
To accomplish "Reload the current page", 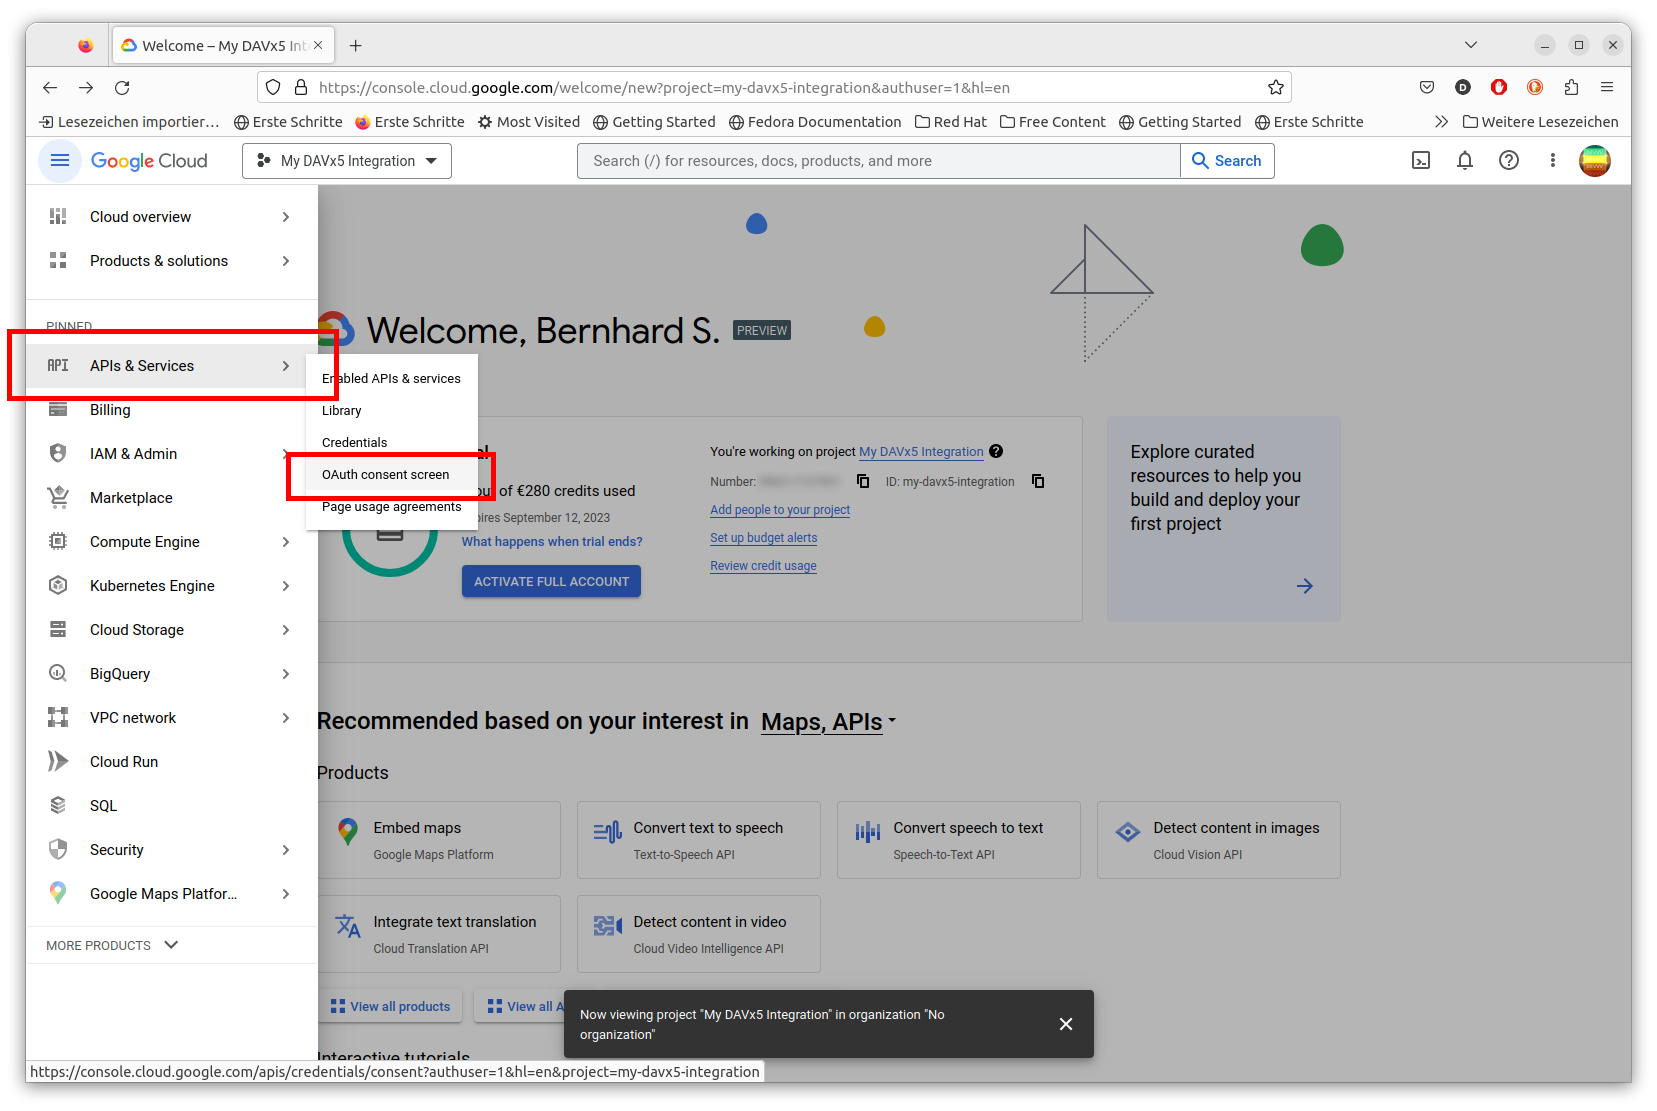I will pos(122,88).
